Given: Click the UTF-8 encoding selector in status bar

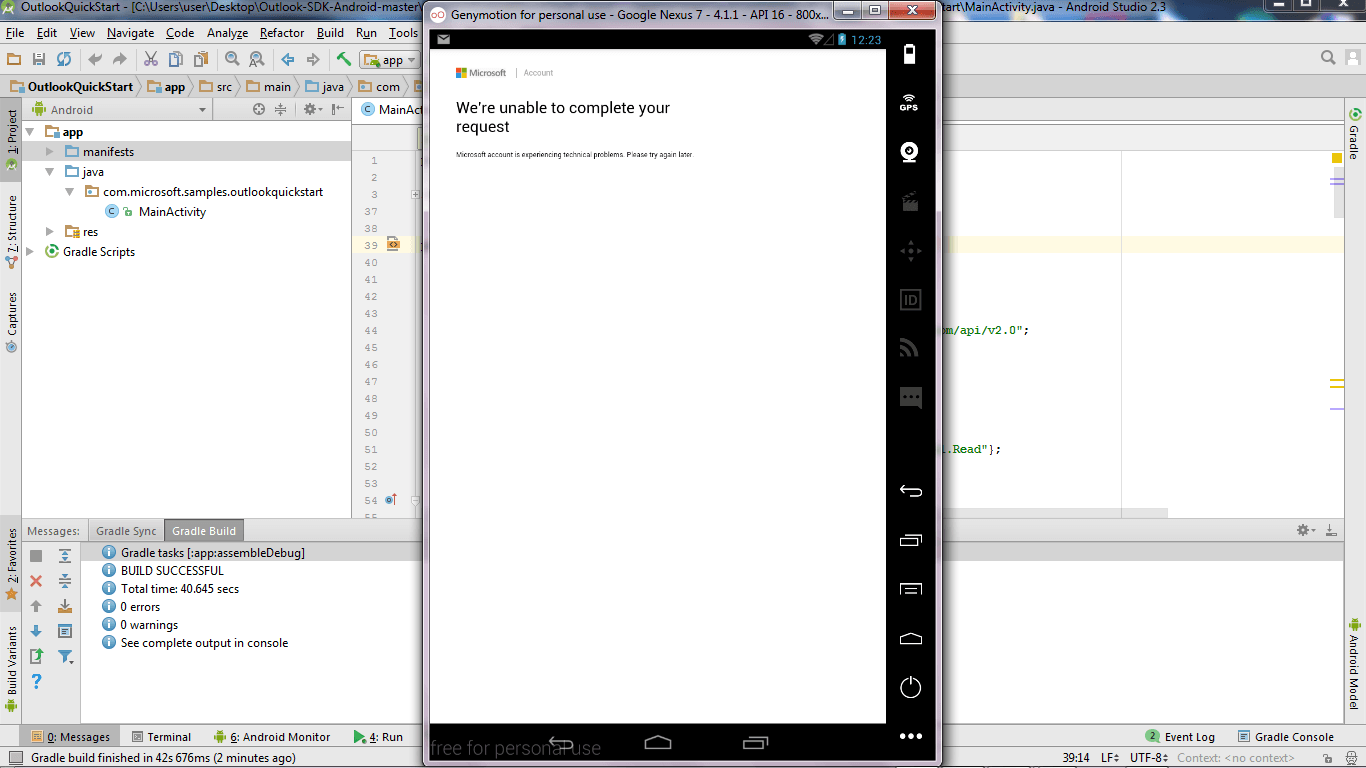Looking at the screenshot, I should pyautogui.click(x=1149, y=758).
